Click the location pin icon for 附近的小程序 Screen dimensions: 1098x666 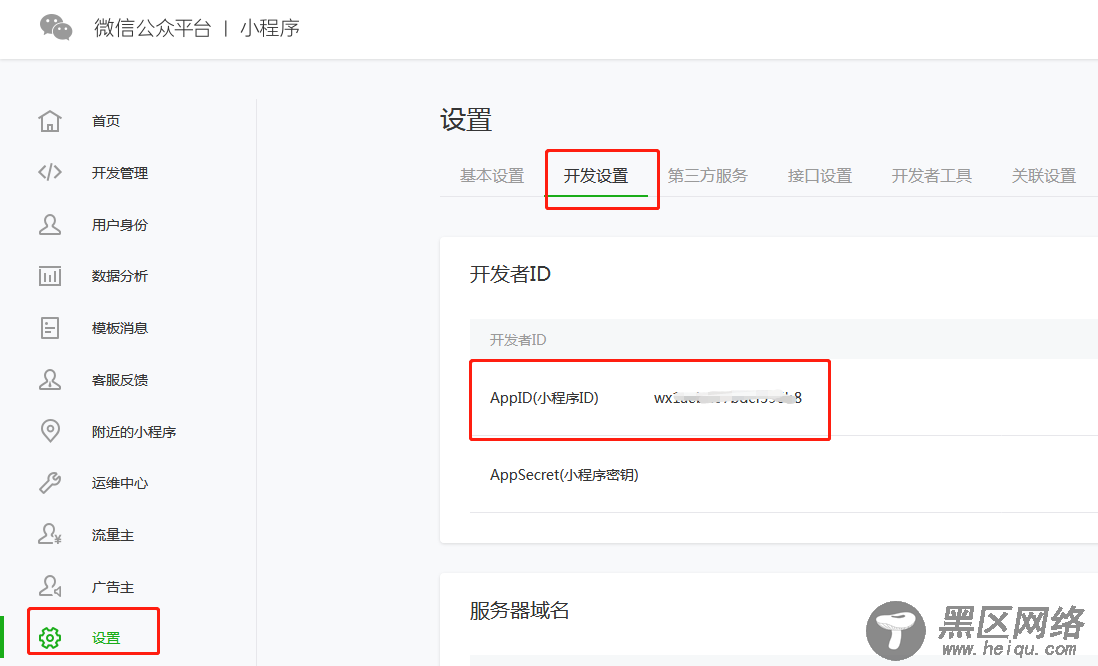click(x=50, y=431)
